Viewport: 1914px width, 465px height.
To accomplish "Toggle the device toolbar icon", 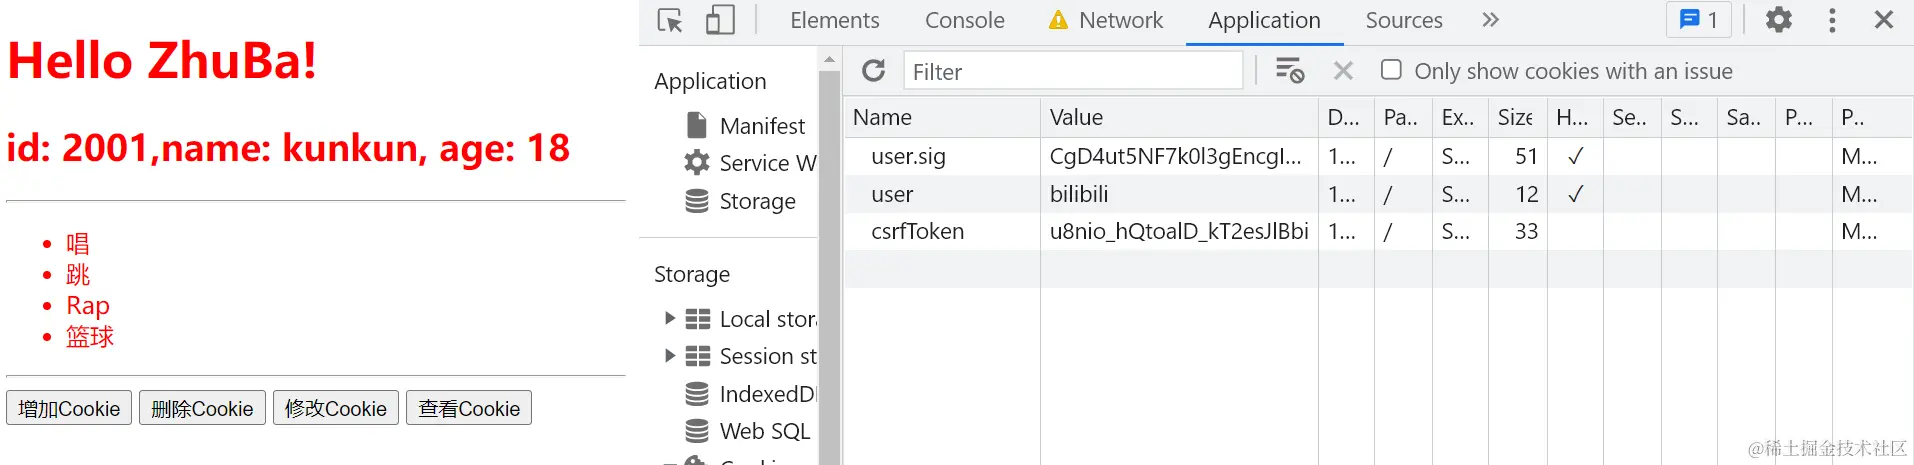I will (x=720, y=20).
